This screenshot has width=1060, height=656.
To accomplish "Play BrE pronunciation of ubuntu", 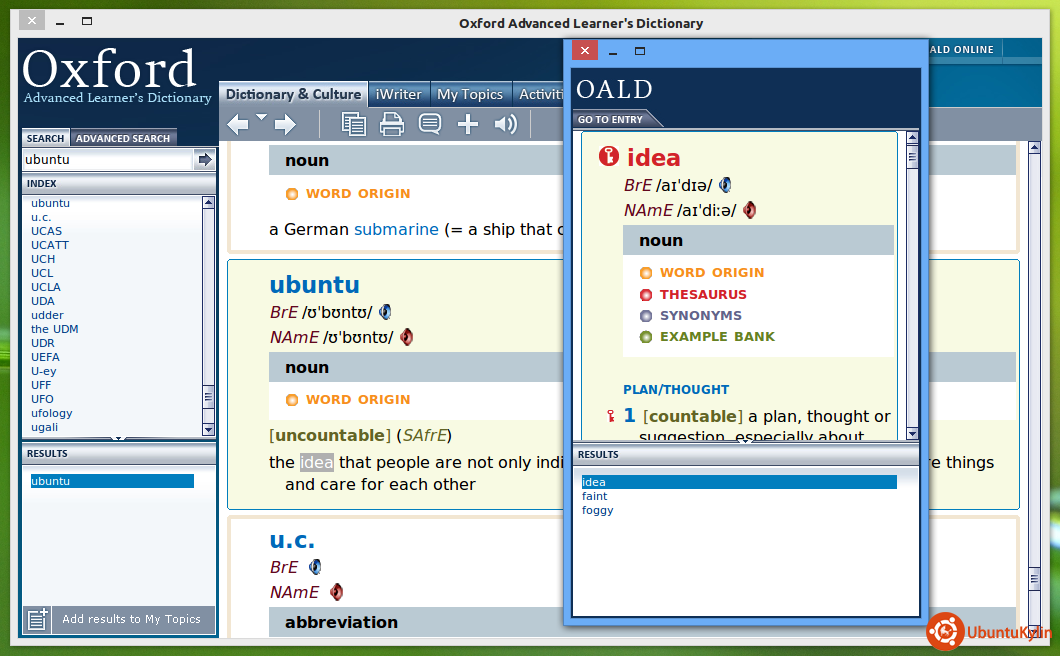I will pyautogui.click(x=385, y=312).
